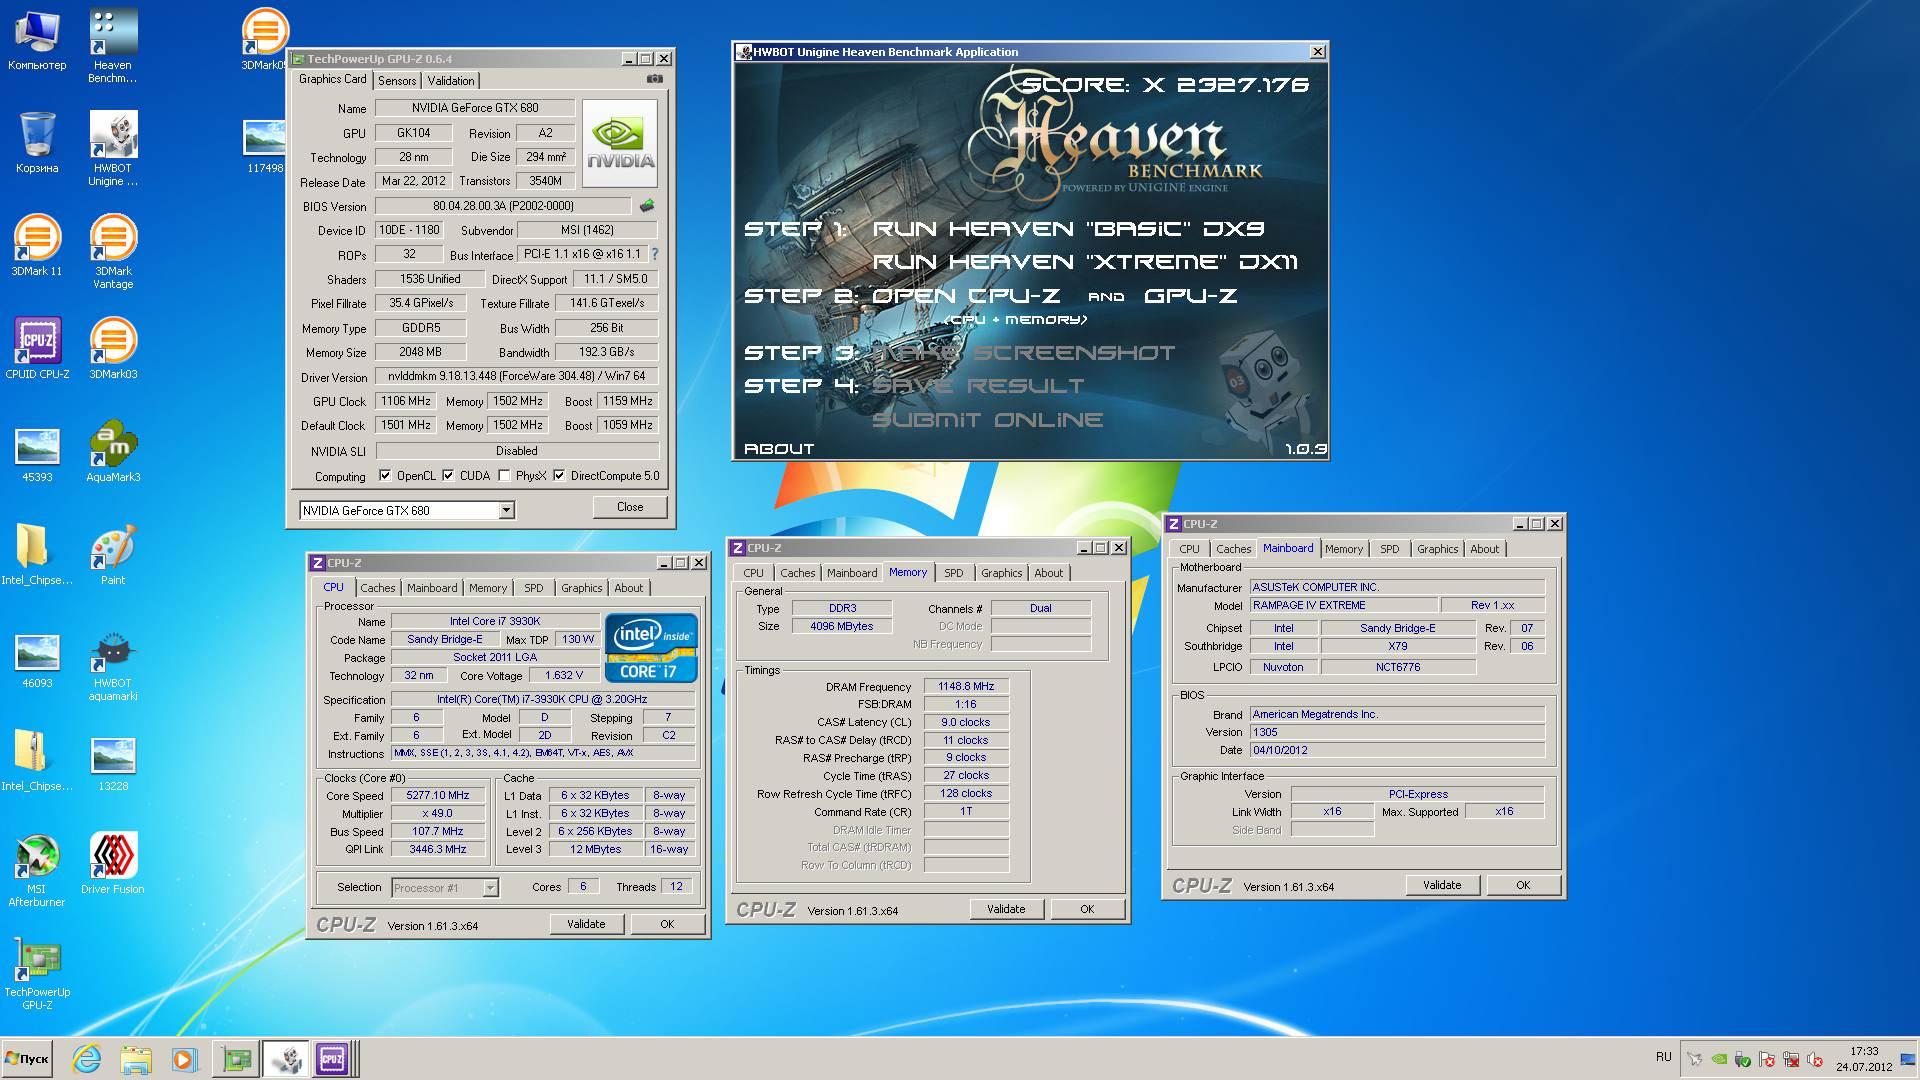Open the HWBOT Unigine desktop shortcut
The image size is (1920, 1080).
point(113,149)
